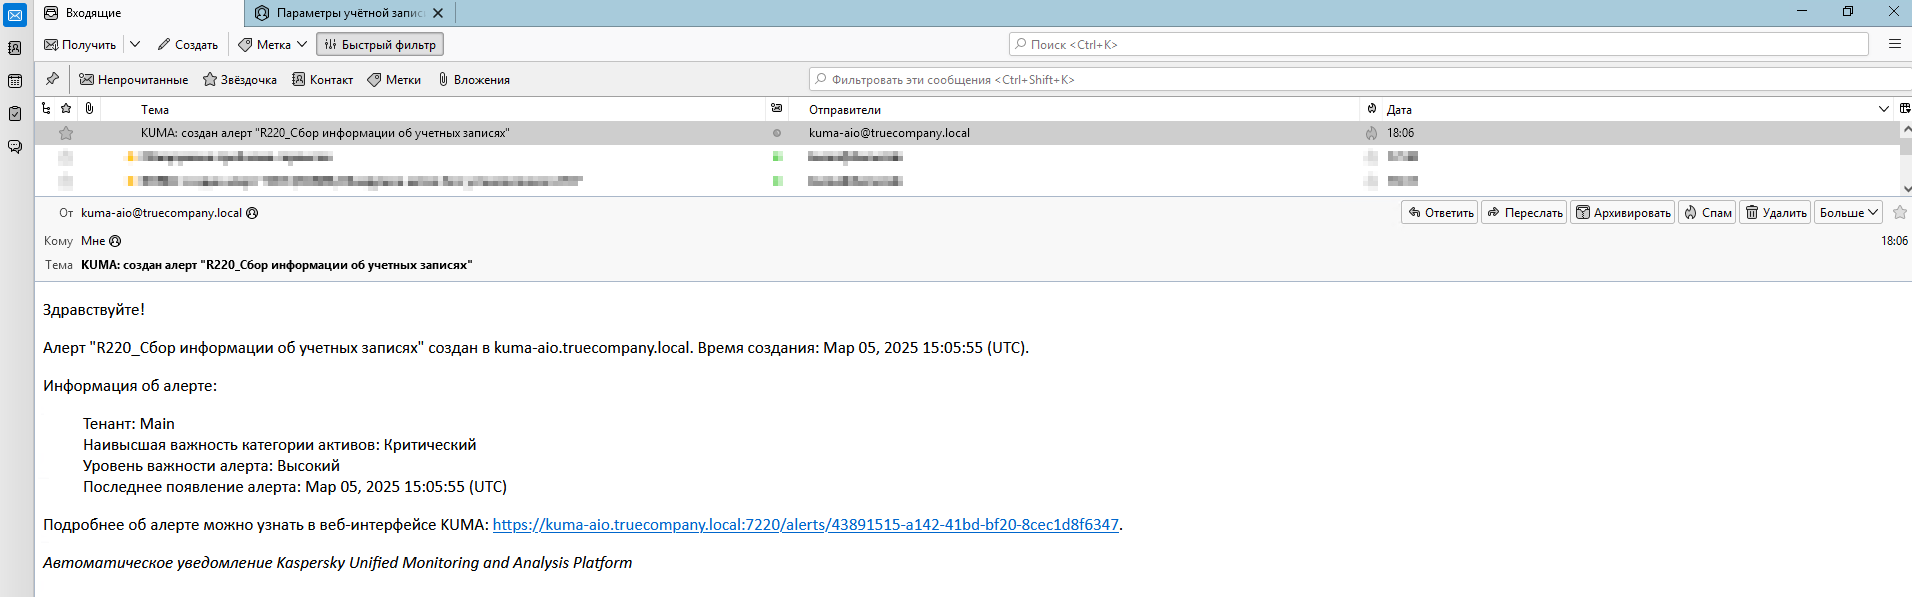
Task: Click the Получить mail button
Action: pyautogui.click(x=80, y=44)
